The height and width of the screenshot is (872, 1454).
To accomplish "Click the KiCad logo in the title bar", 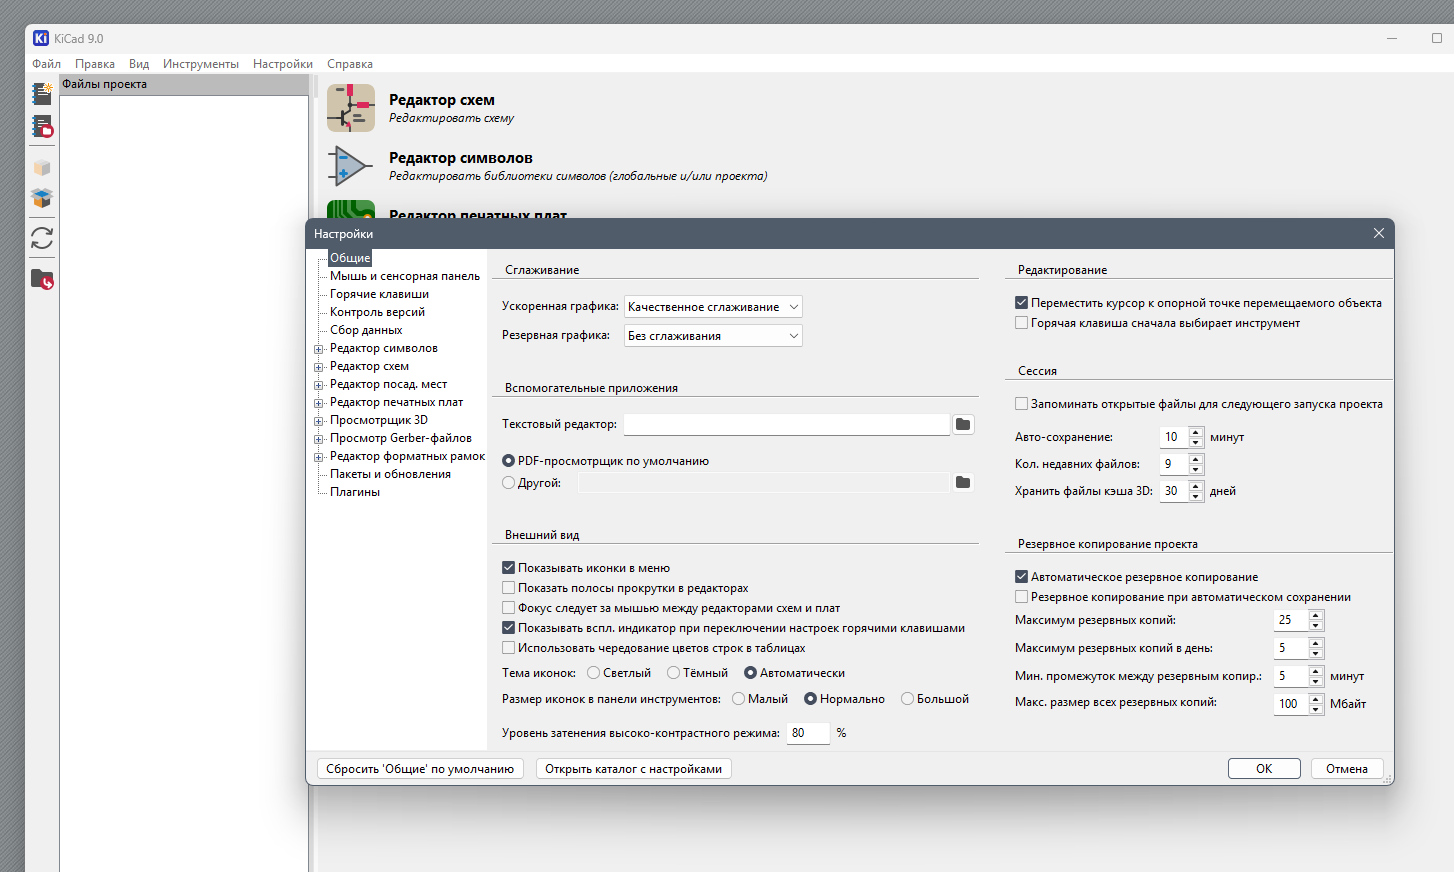I will click(41, 38).
